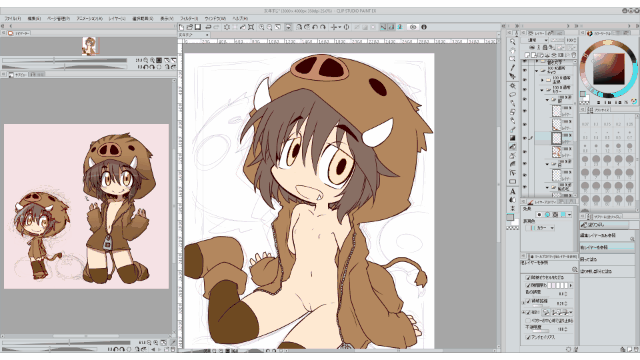Click the color square inside the color wheel
Screen dimensions: 640x360
609,69
